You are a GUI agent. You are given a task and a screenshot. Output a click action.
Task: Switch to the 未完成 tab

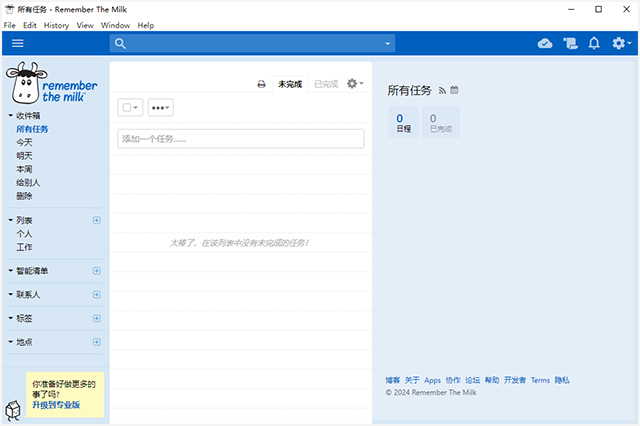(290, 84)
